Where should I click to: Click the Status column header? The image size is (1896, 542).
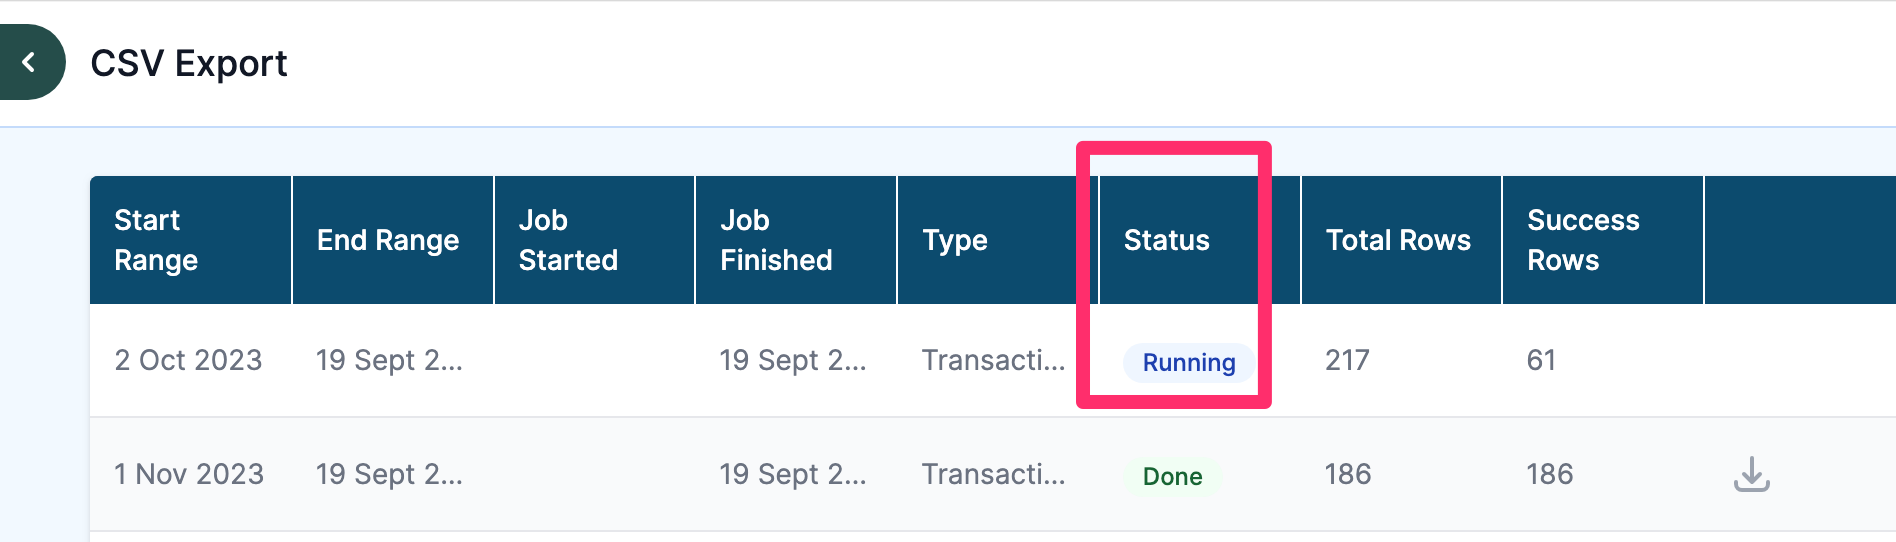1166,240
